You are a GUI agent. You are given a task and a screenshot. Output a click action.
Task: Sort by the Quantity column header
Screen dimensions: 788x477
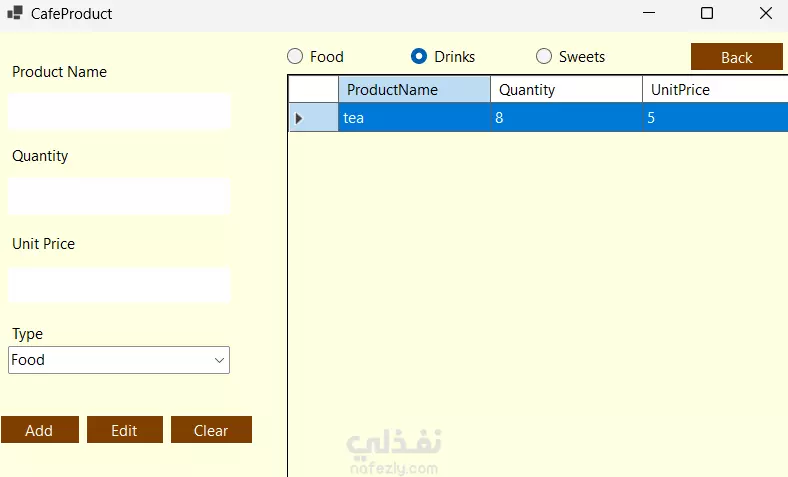(x=566, y=90)
